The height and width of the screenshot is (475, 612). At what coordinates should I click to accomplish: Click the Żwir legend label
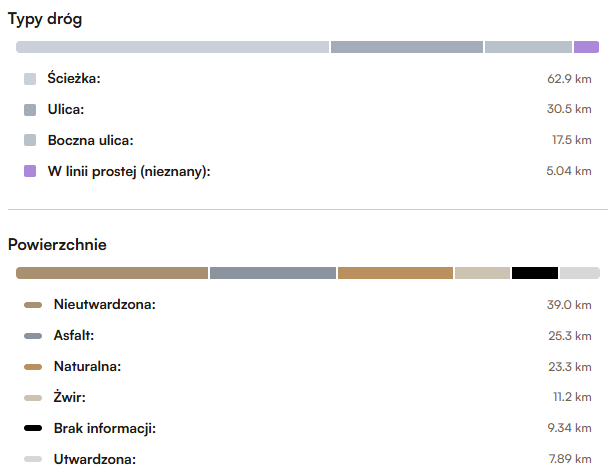click(x=69, y=397)
